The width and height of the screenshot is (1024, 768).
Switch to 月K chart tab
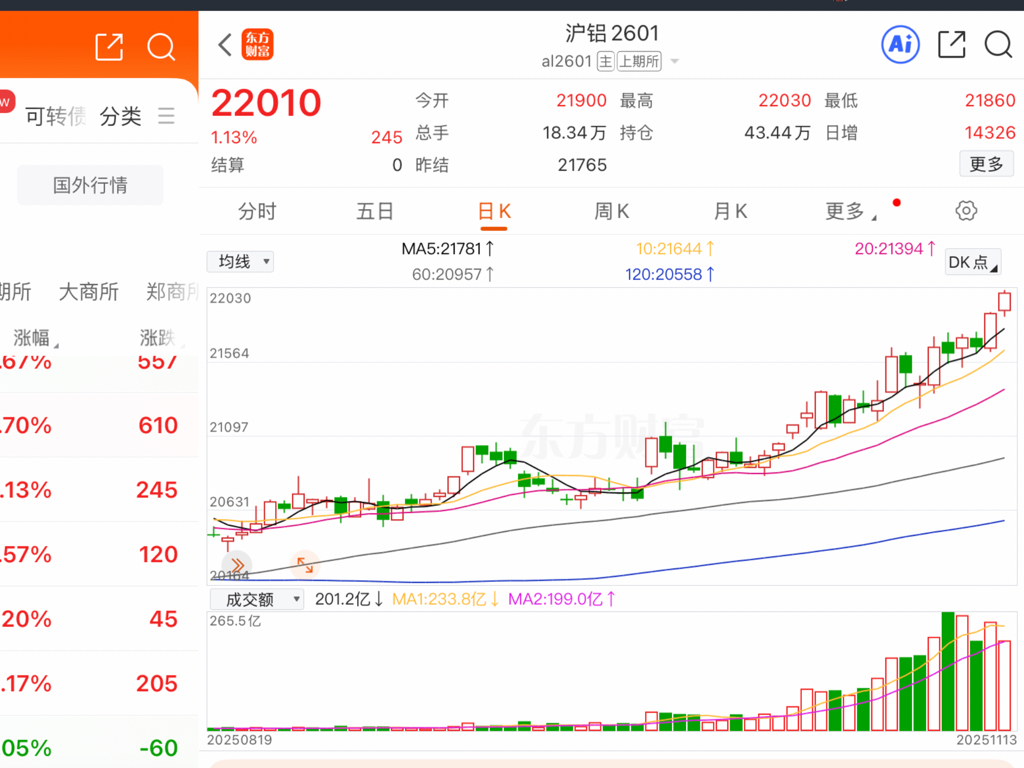coord(730,211)
